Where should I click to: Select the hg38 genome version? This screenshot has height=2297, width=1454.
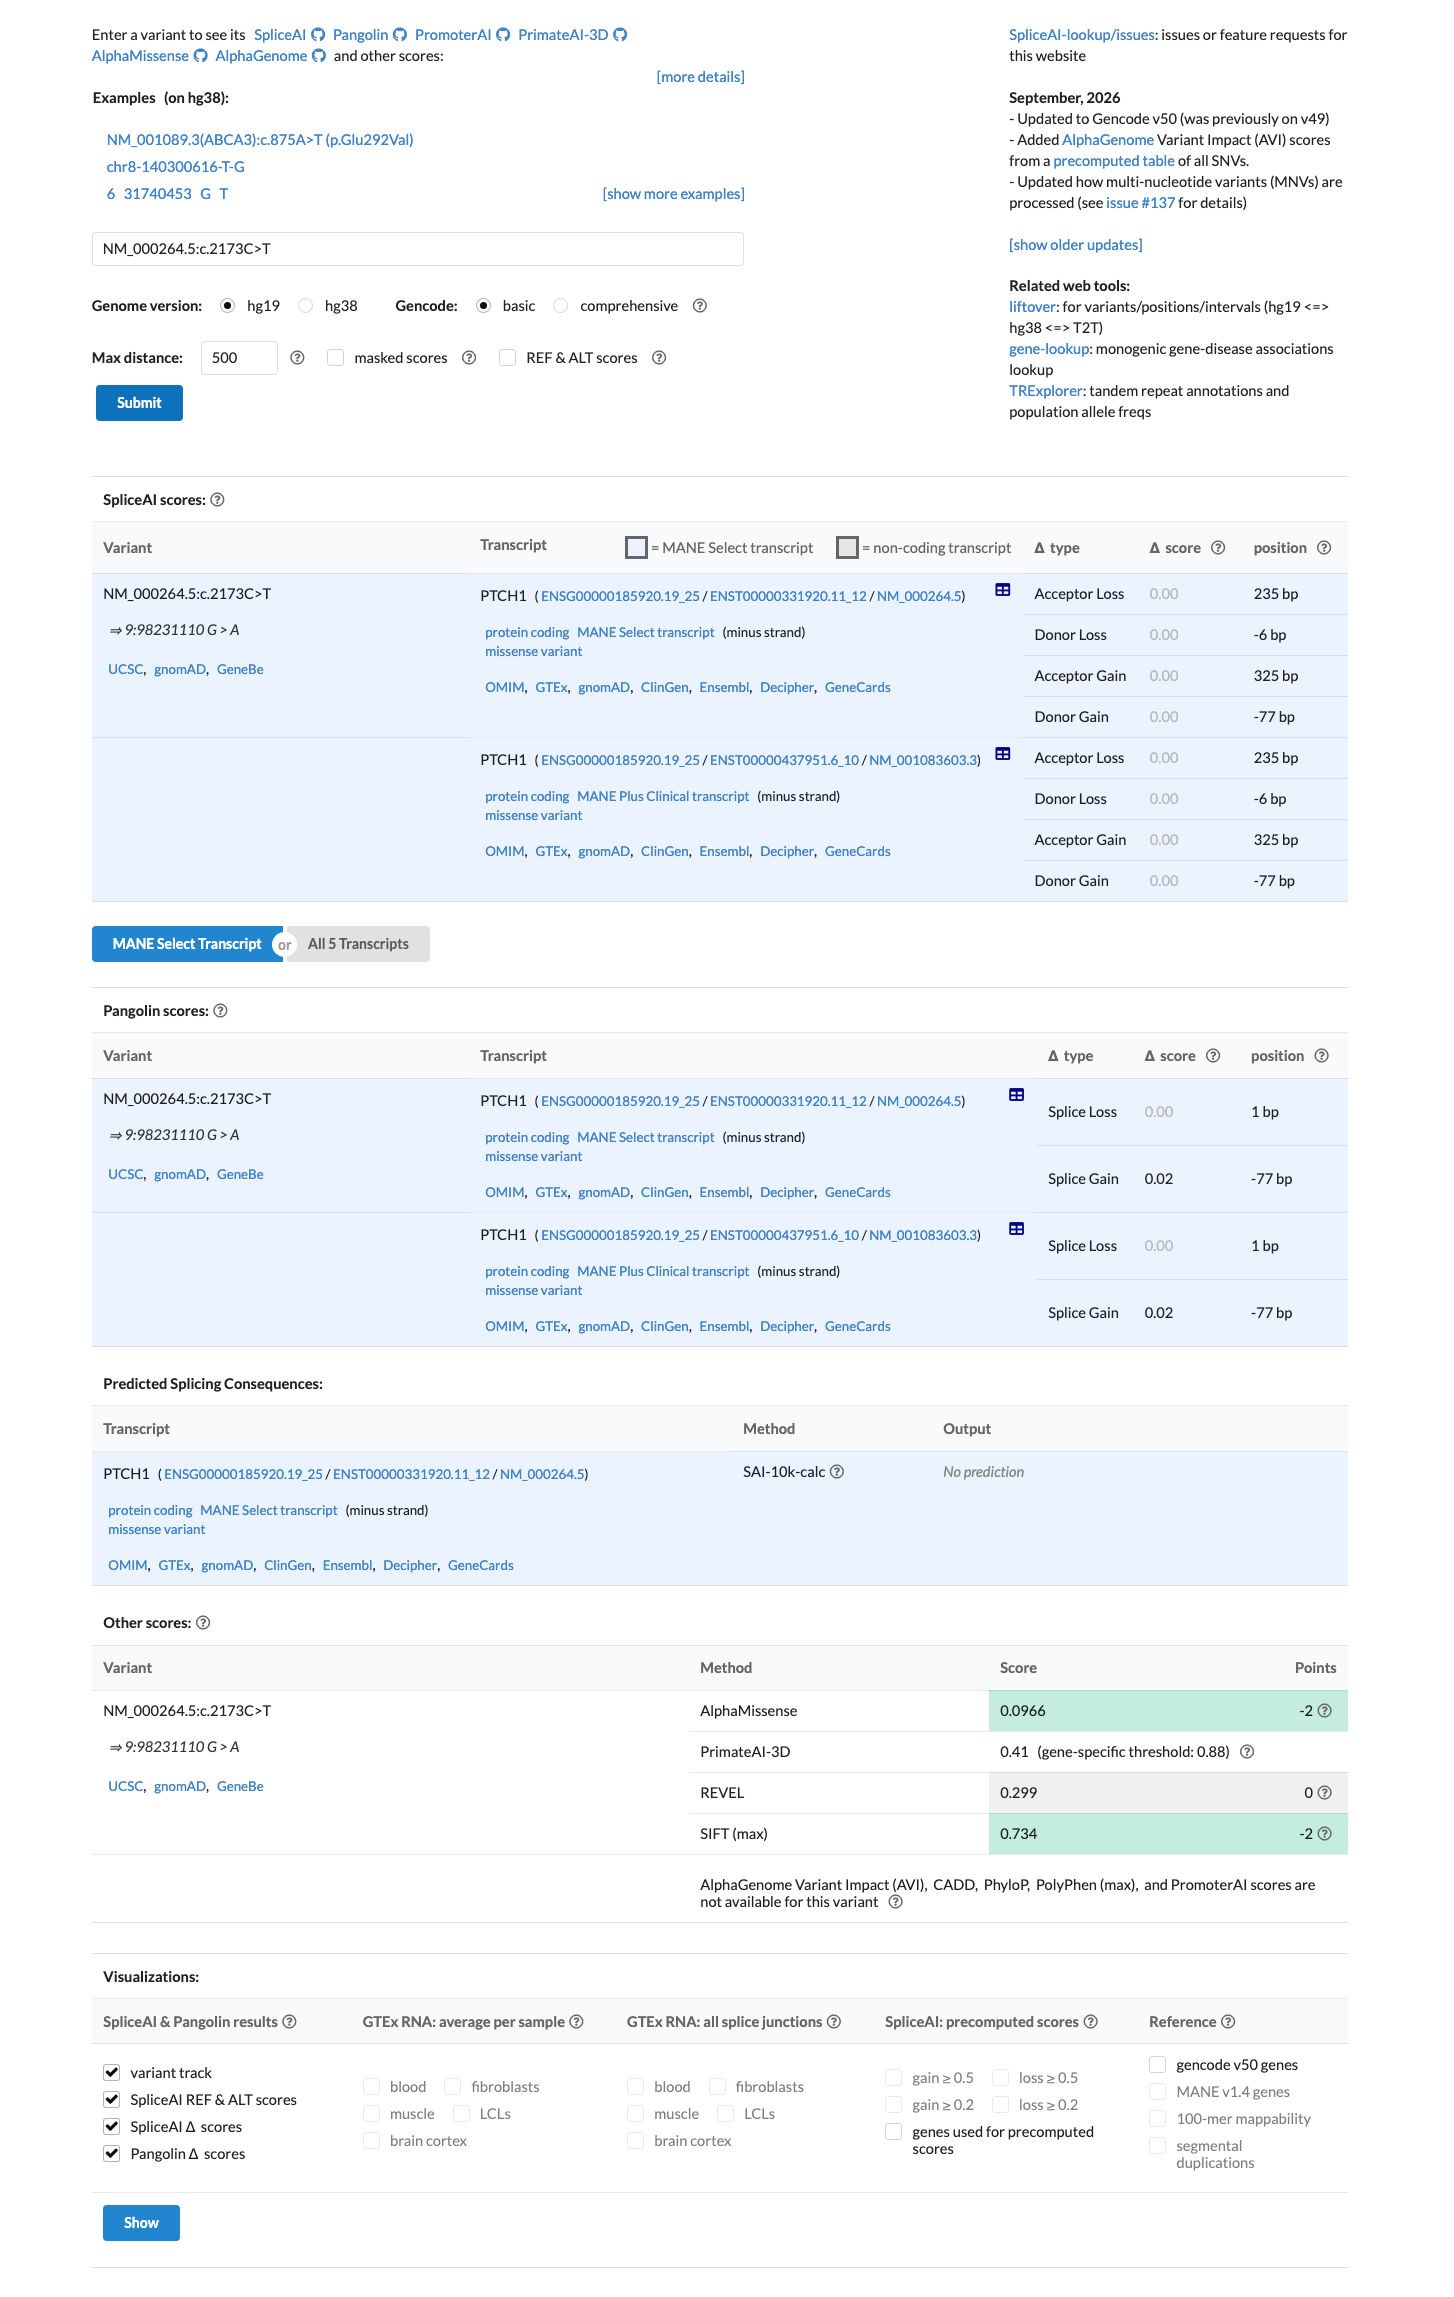pyautogui.click(x=306, y=306)
